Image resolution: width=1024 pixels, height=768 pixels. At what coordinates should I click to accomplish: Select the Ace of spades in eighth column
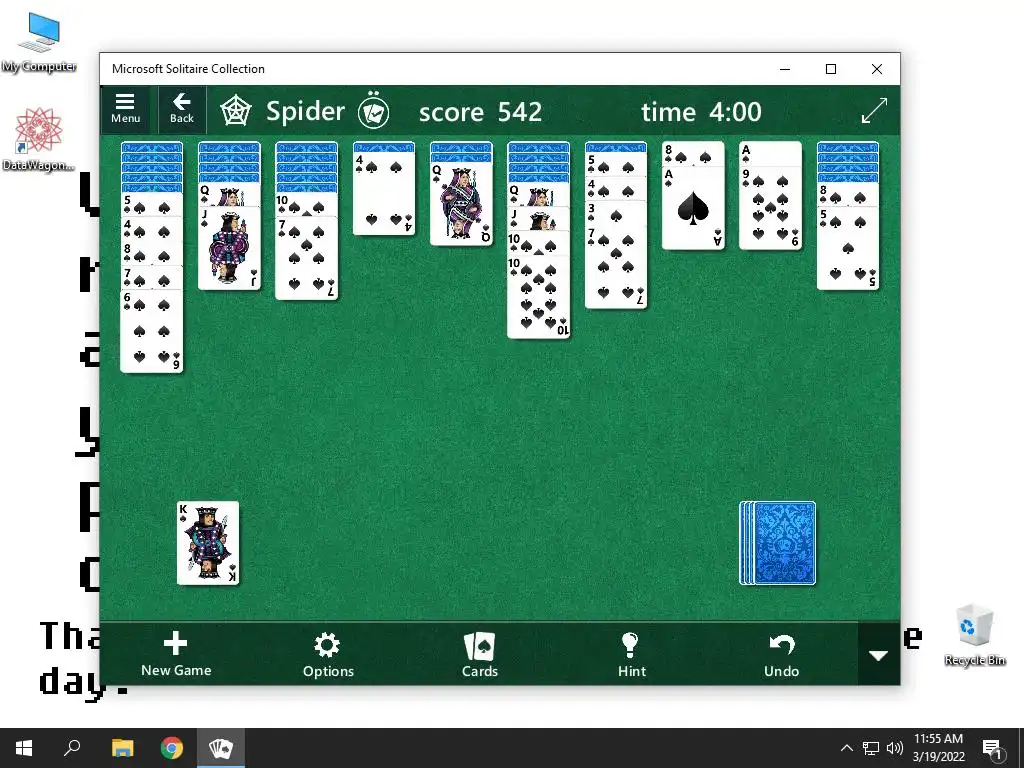[693, 208]
